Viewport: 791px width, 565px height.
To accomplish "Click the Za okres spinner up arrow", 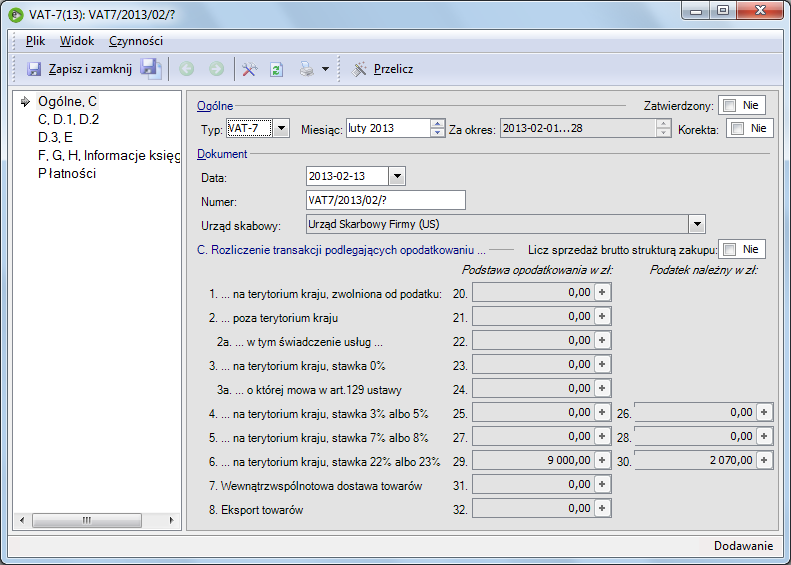I will click(x=663, y=124).
